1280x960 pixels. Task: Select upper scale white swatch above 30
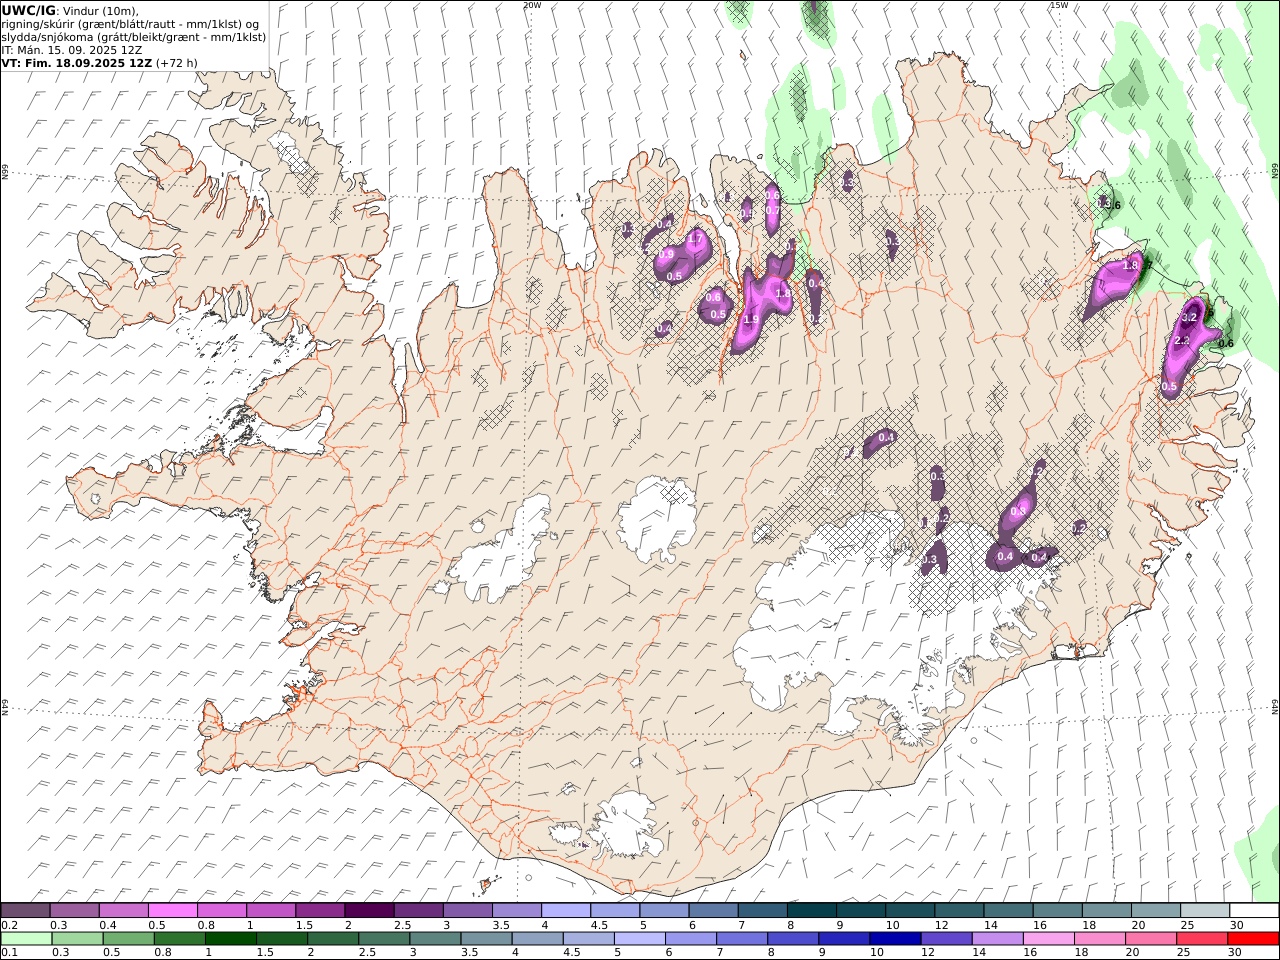click(1255, 911)
